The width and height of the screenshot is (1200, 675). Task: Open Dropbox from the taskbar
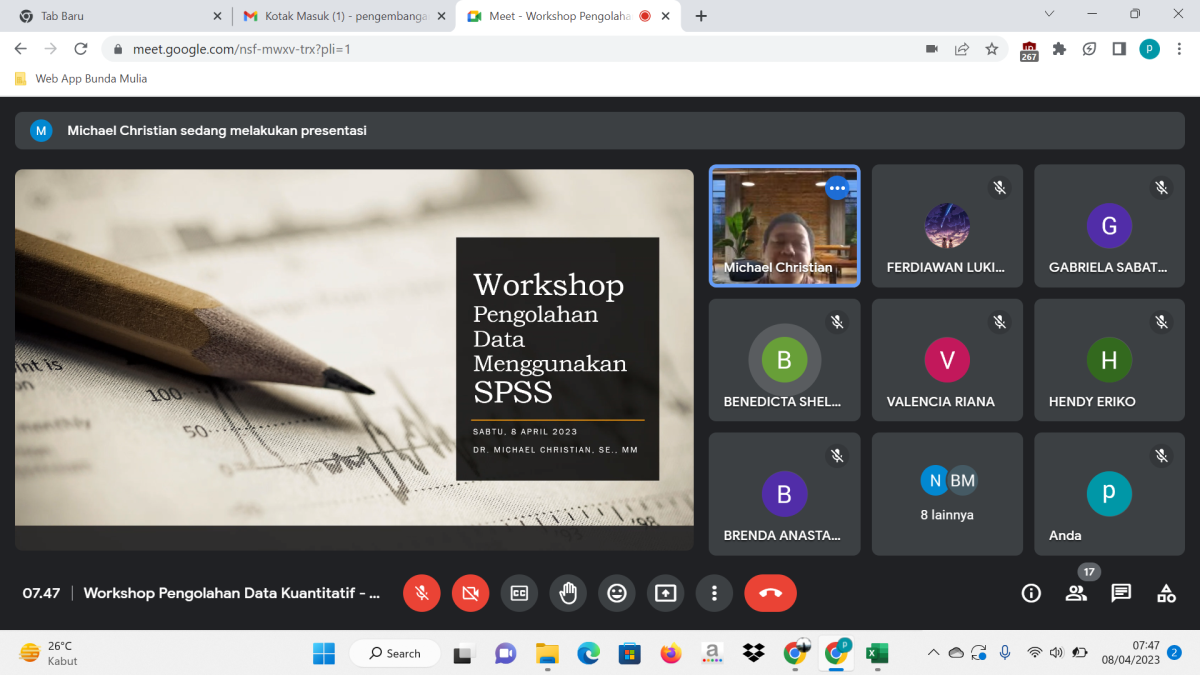tap(754, 653)
